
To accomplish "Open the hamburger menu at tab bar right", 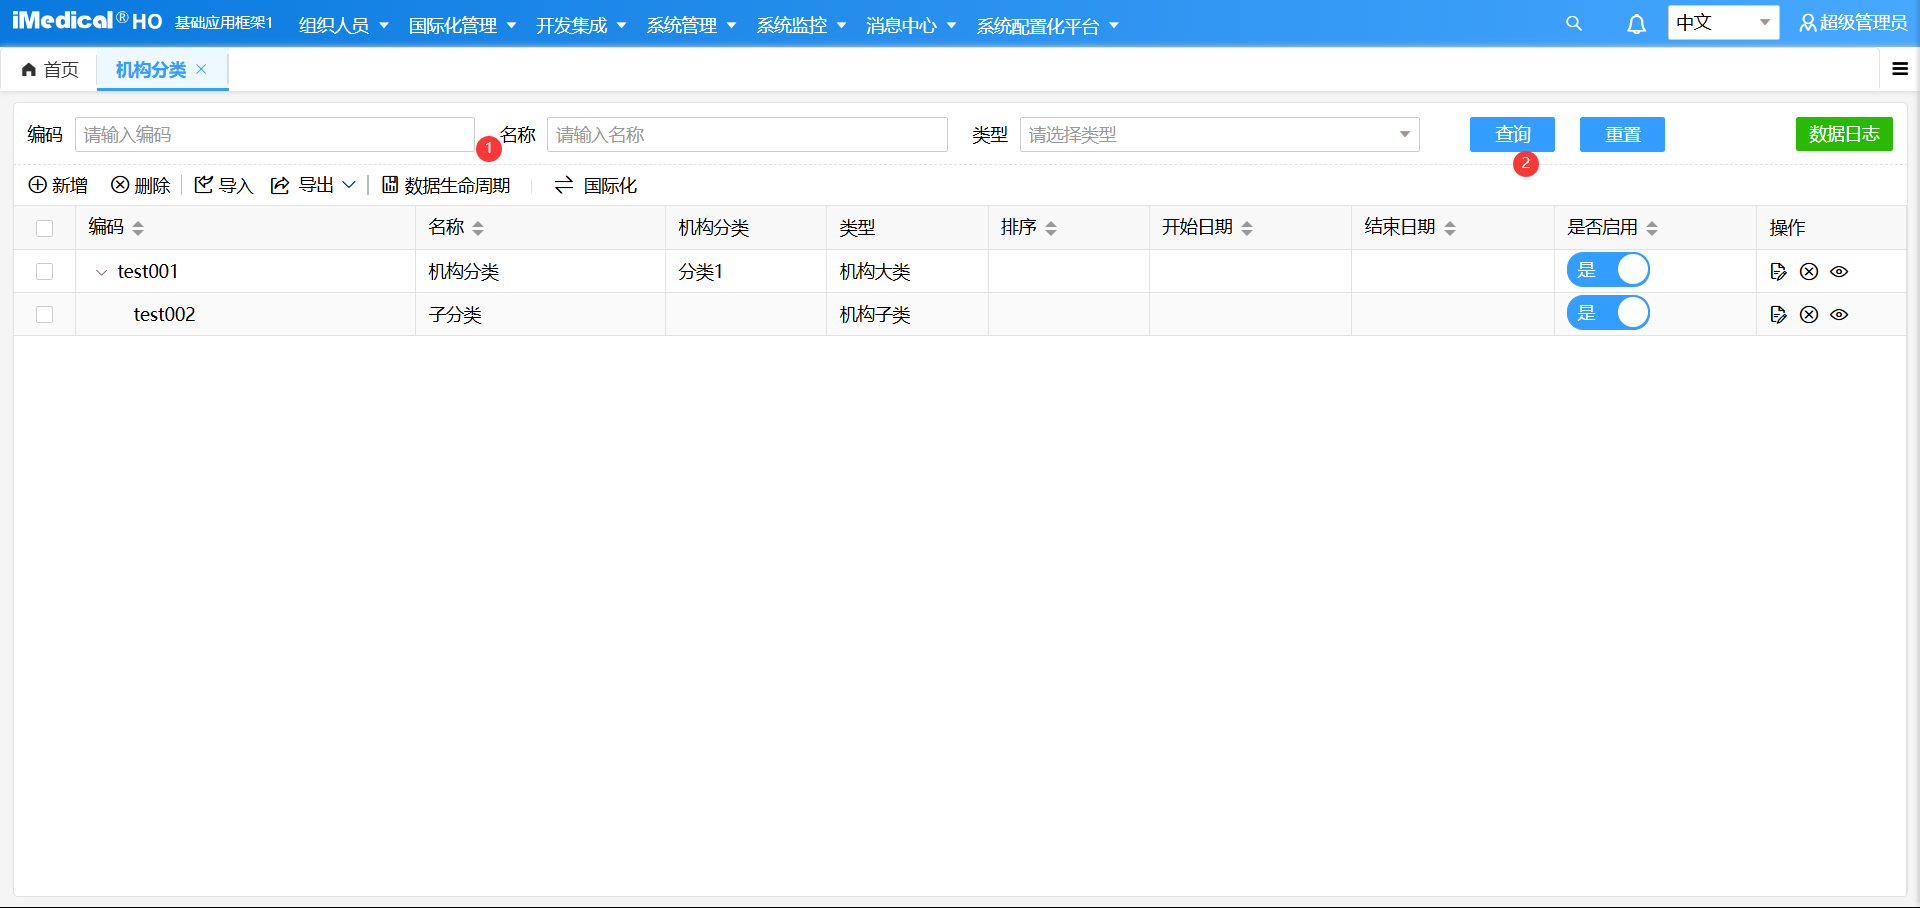I will point(1900,69).
